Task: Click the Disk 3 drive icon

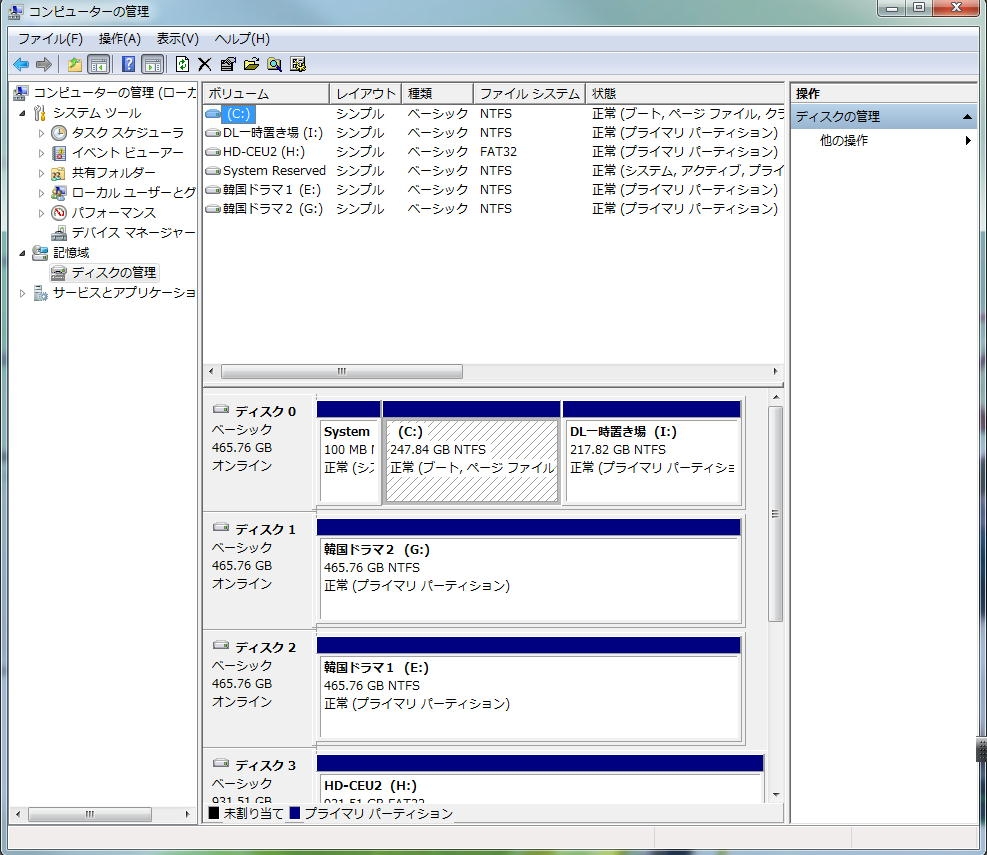Action: click(221, 764)
